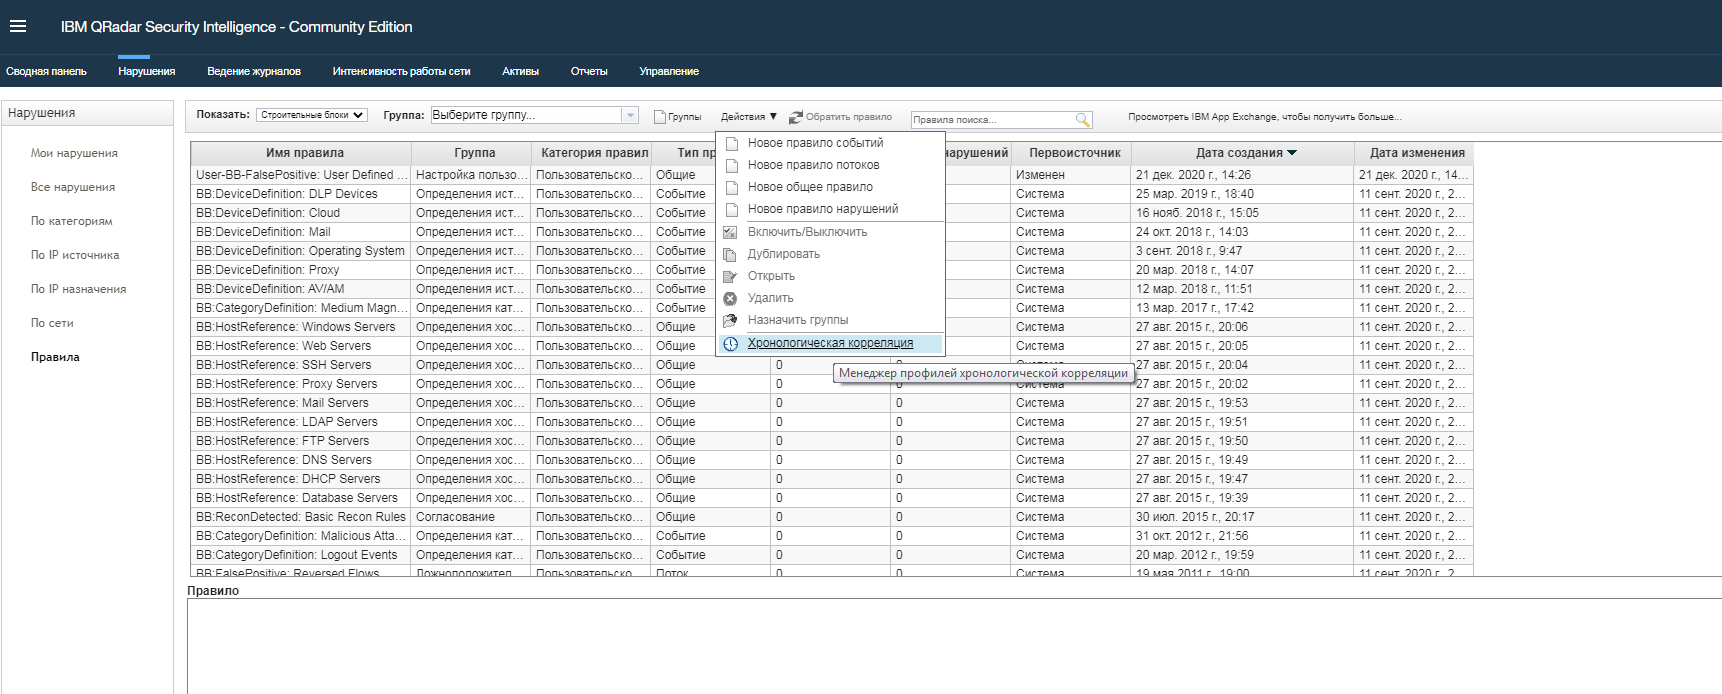The width and height of the screenshot is (1722, 694).
Task: Open 'По категориям' in sidebar
Action: [71, 221]
